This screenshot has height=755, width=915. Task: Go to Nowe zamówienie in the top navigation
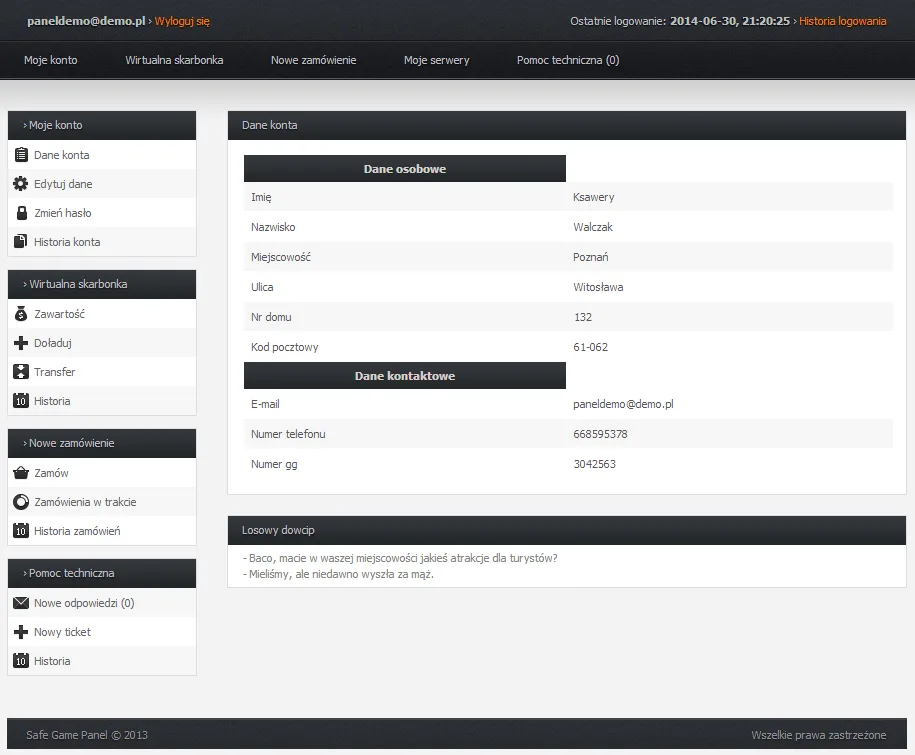point(313,60)
